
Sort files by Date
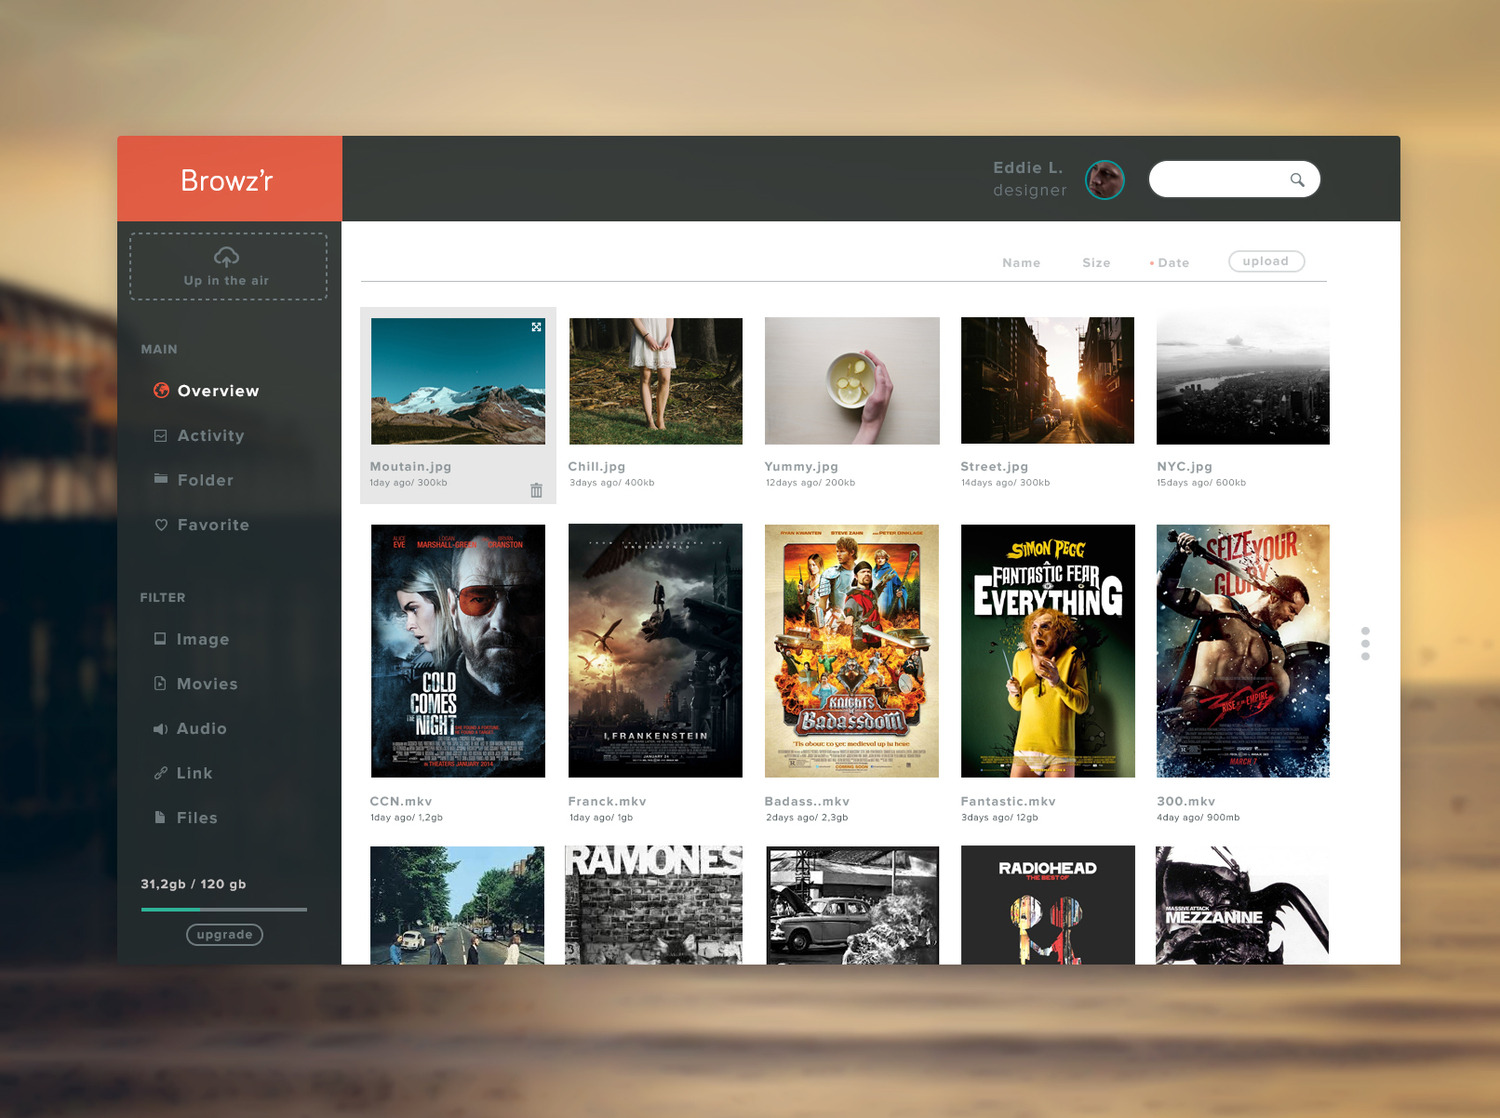click(x=1172, y=263)
